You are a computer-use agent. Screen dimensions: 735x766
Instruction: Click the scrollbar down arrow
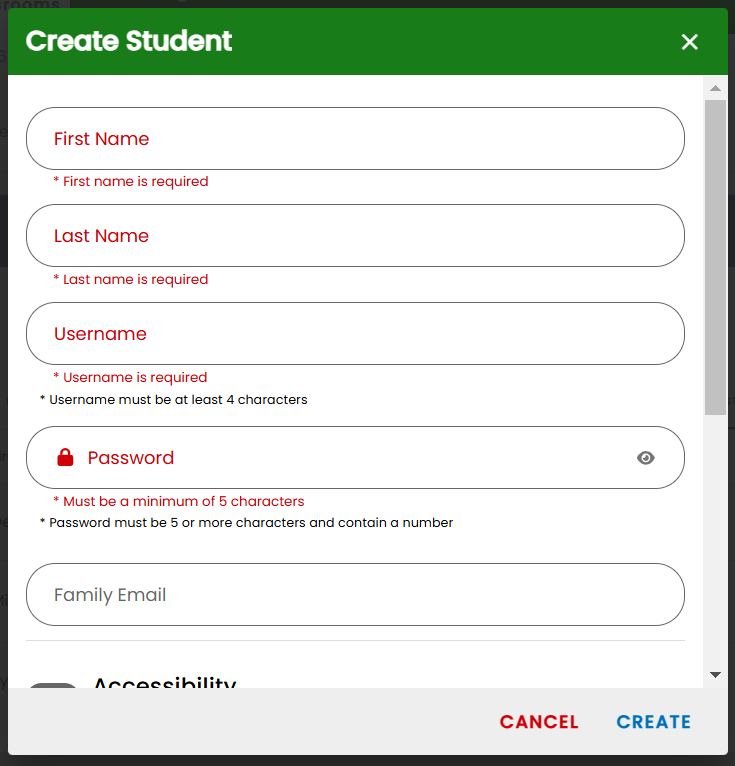point(715,675)
